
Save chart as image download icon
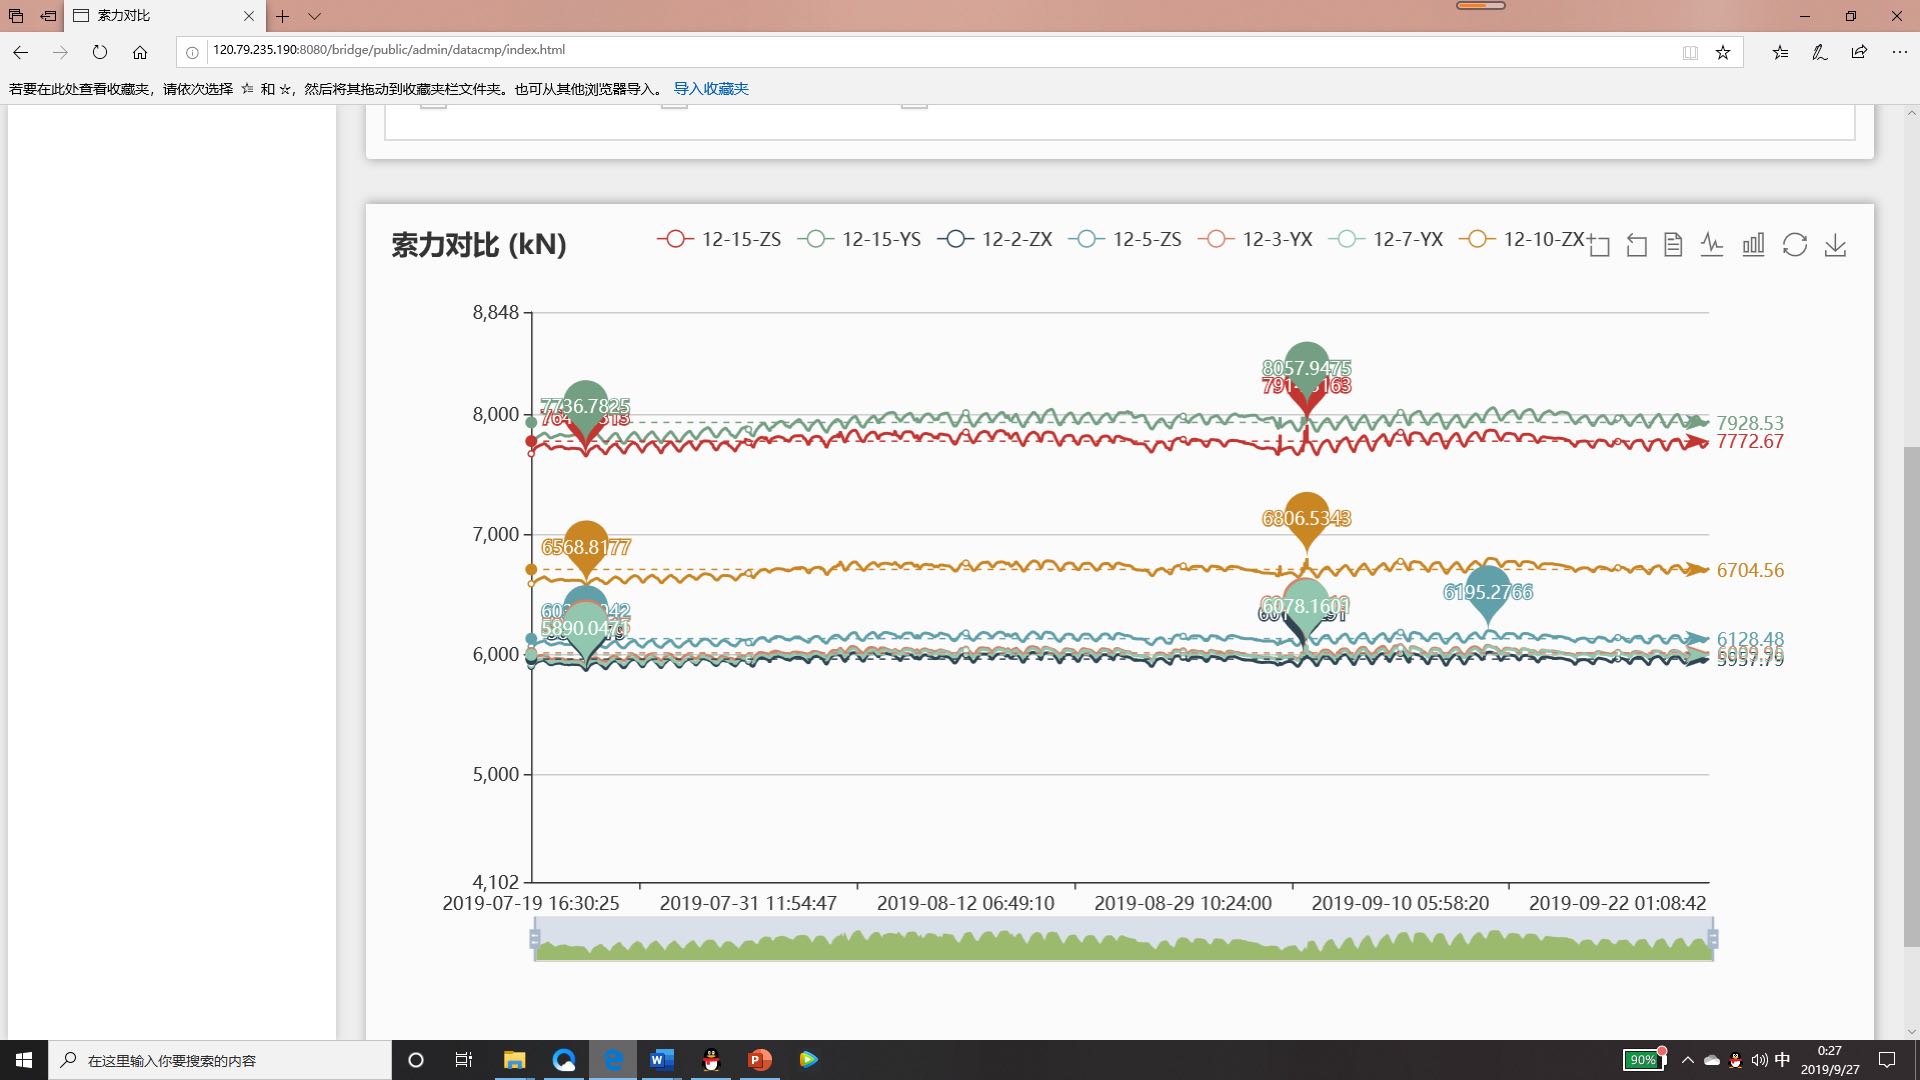click(1835, 245)
